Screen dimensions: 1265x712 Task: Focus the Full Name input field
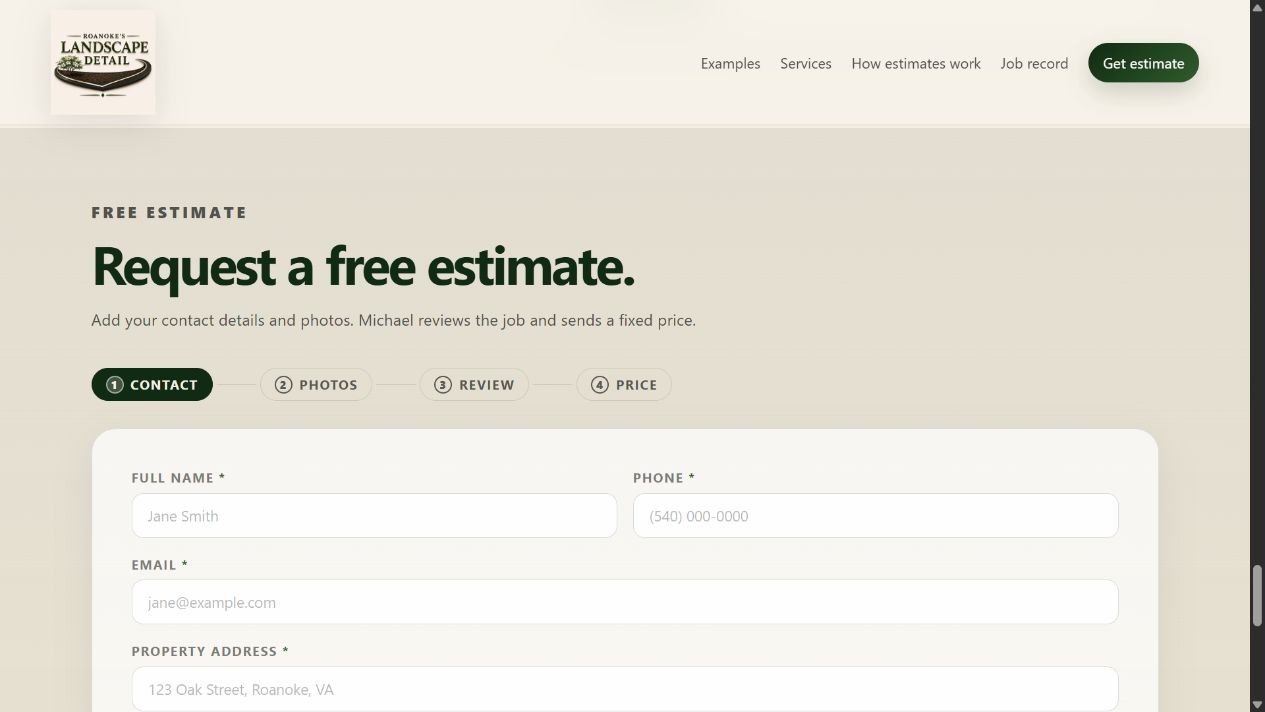pyautogui.click(x=374, y=516)
